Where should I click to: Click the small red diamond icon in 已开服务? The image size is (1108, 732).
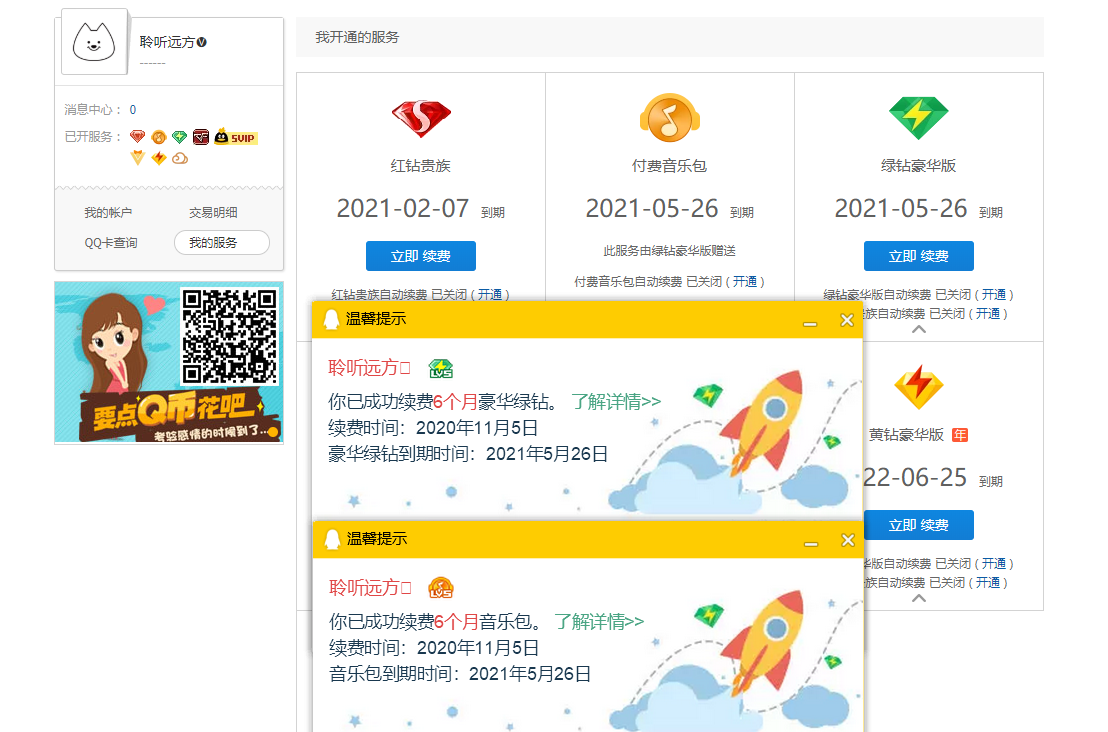click(138, 136)
